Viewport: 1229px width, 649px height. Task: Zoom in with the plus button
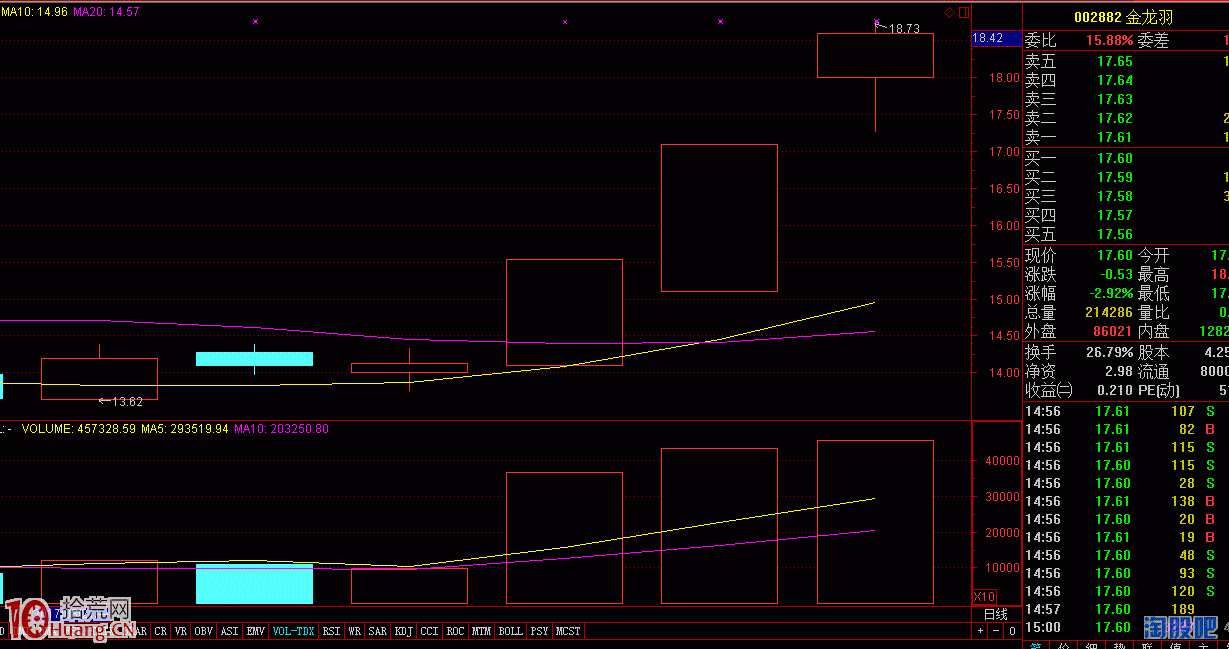[980, 632]
